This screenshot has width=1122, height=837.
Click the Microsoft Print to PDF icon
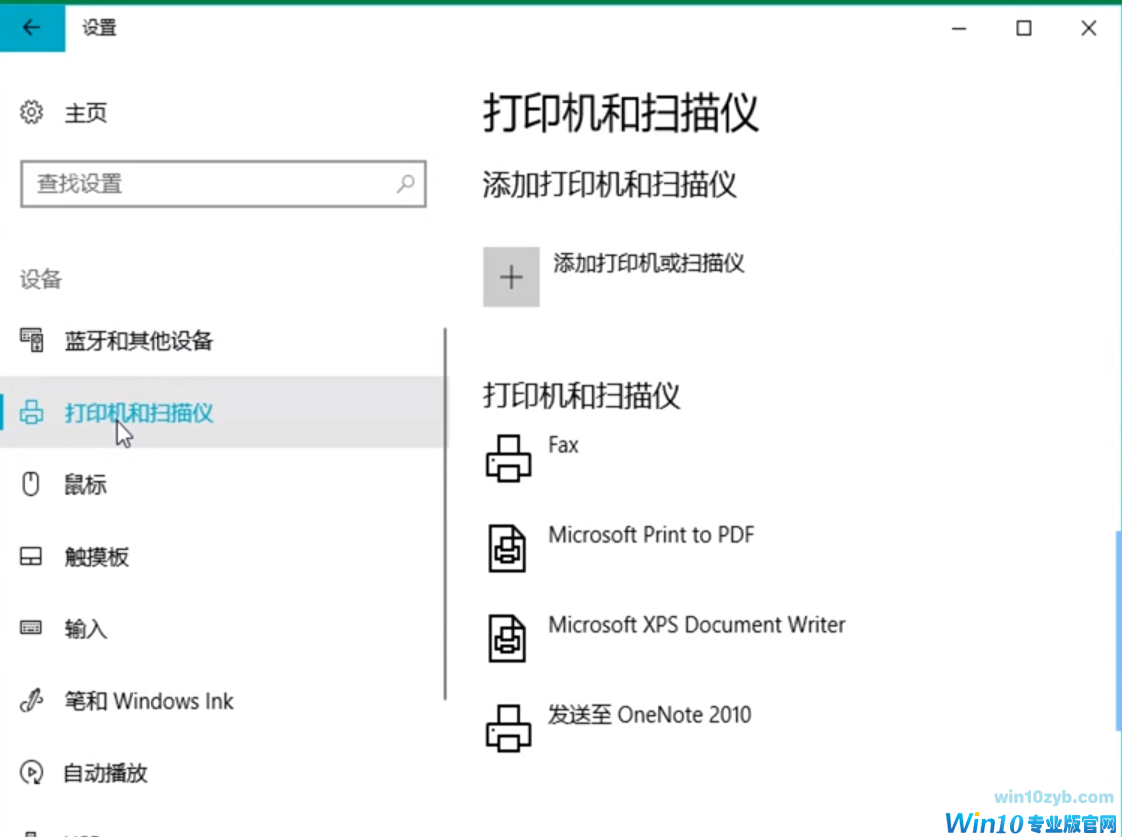(507, 549)
